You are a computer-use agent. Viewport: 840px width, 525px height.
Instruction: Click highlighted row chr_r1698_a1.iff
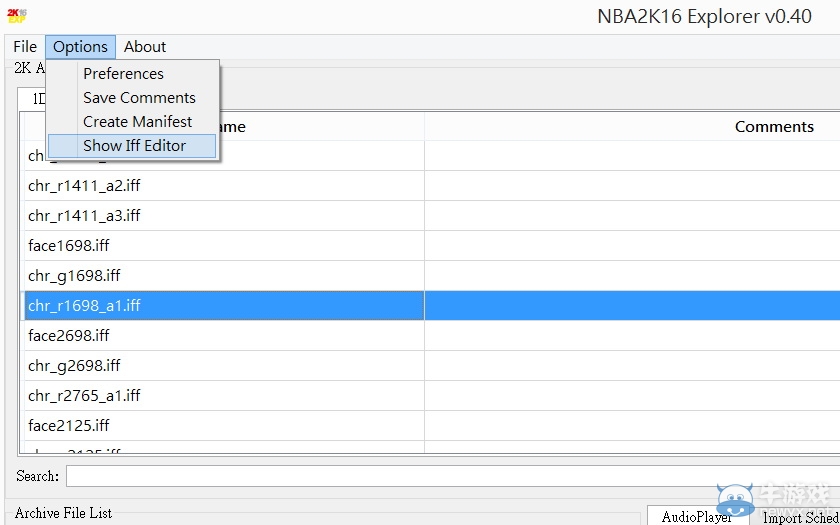coord(224,306)
